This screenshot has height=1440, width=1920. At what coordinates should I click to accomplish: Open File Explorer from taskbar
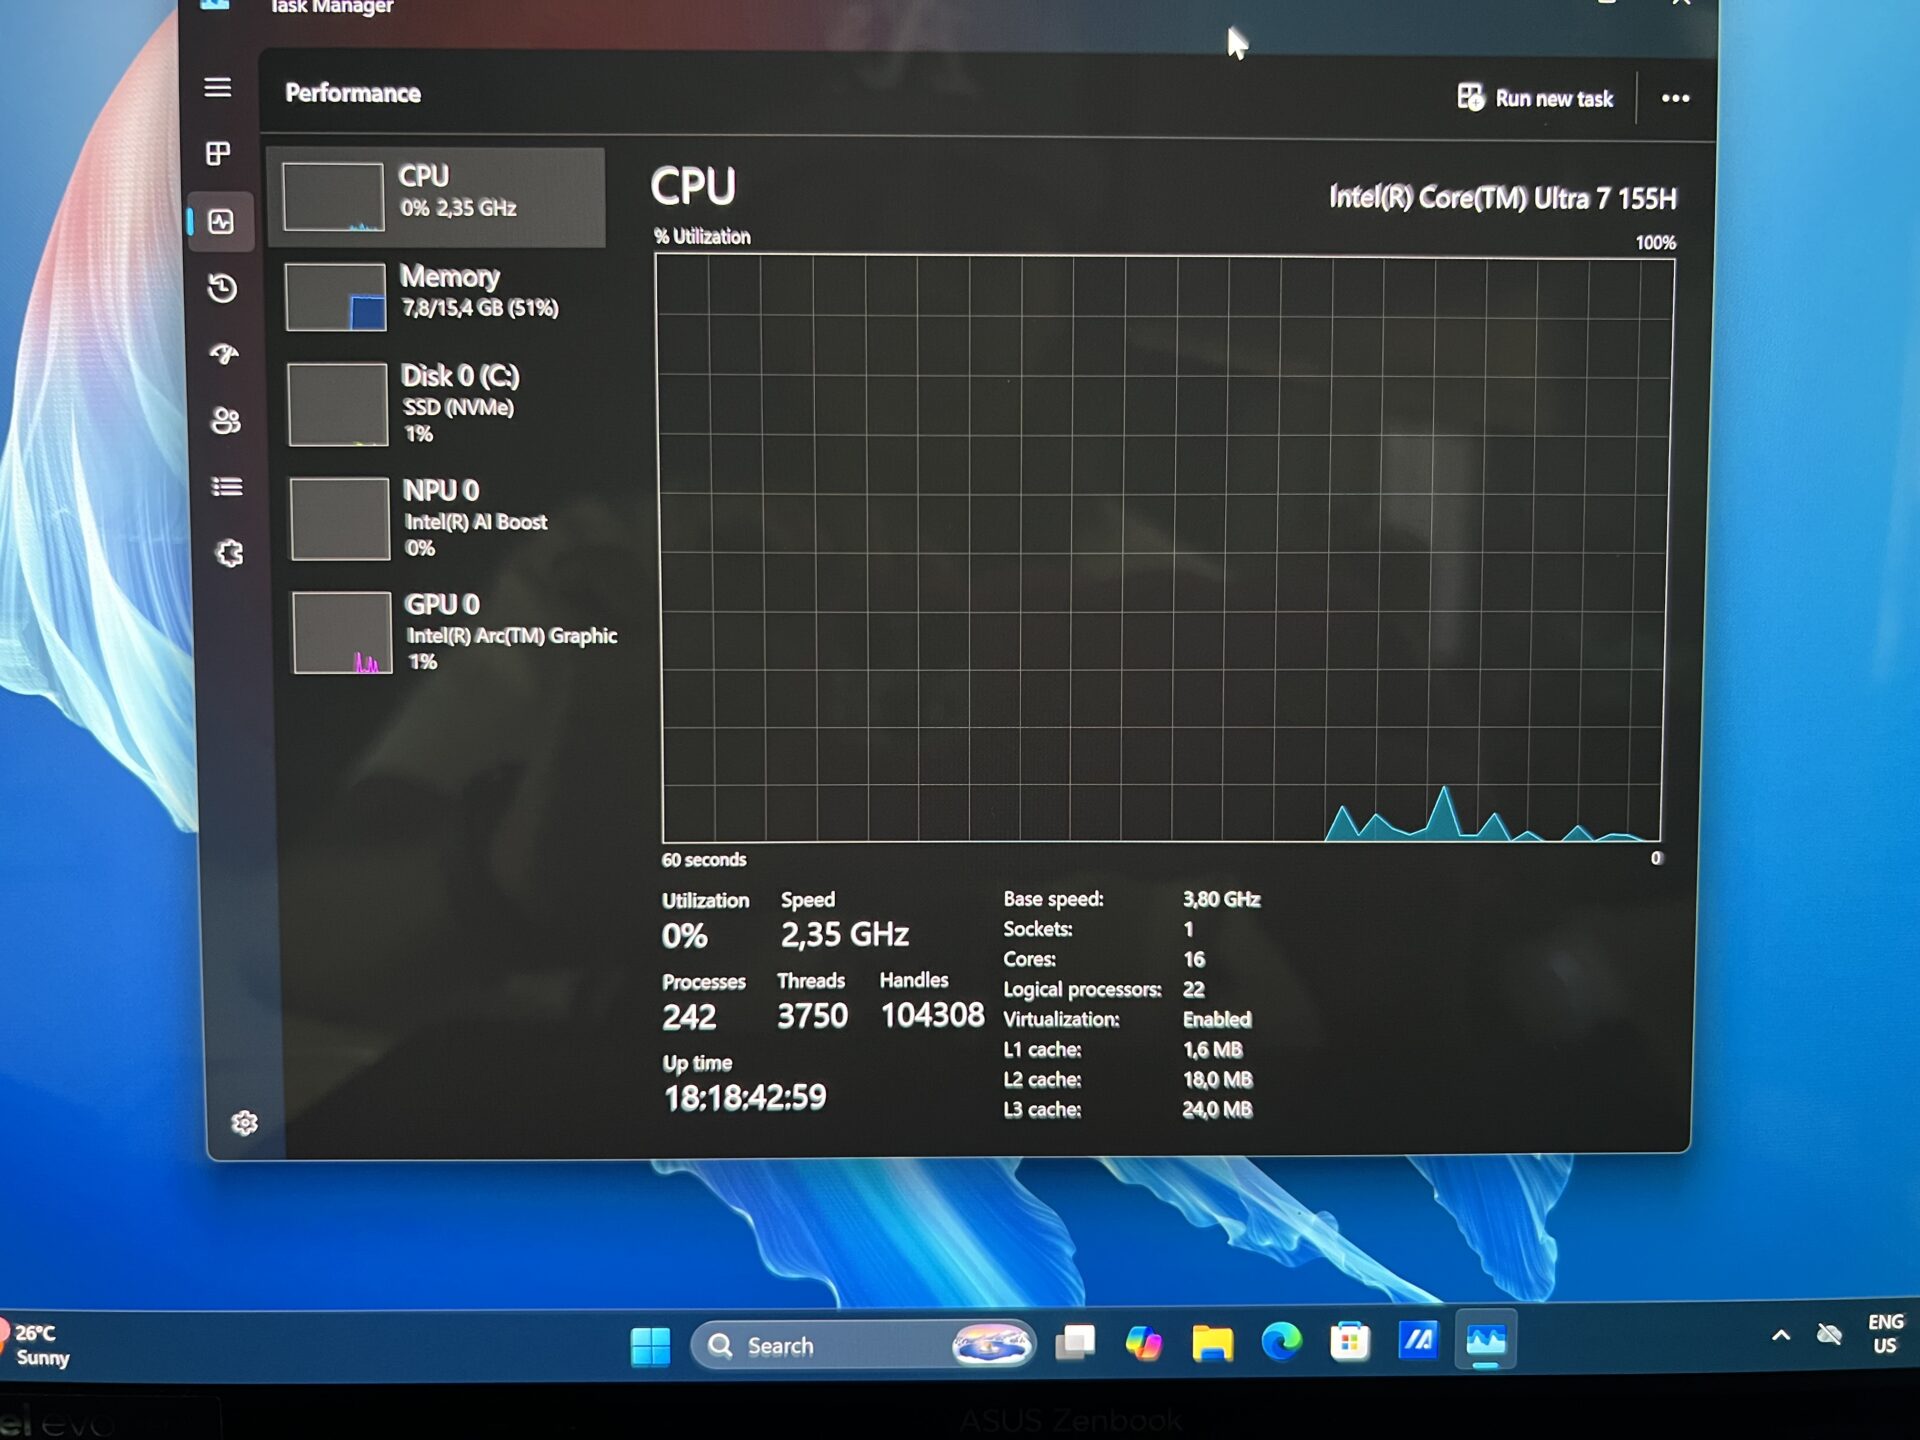(x=1212, y=1342)
